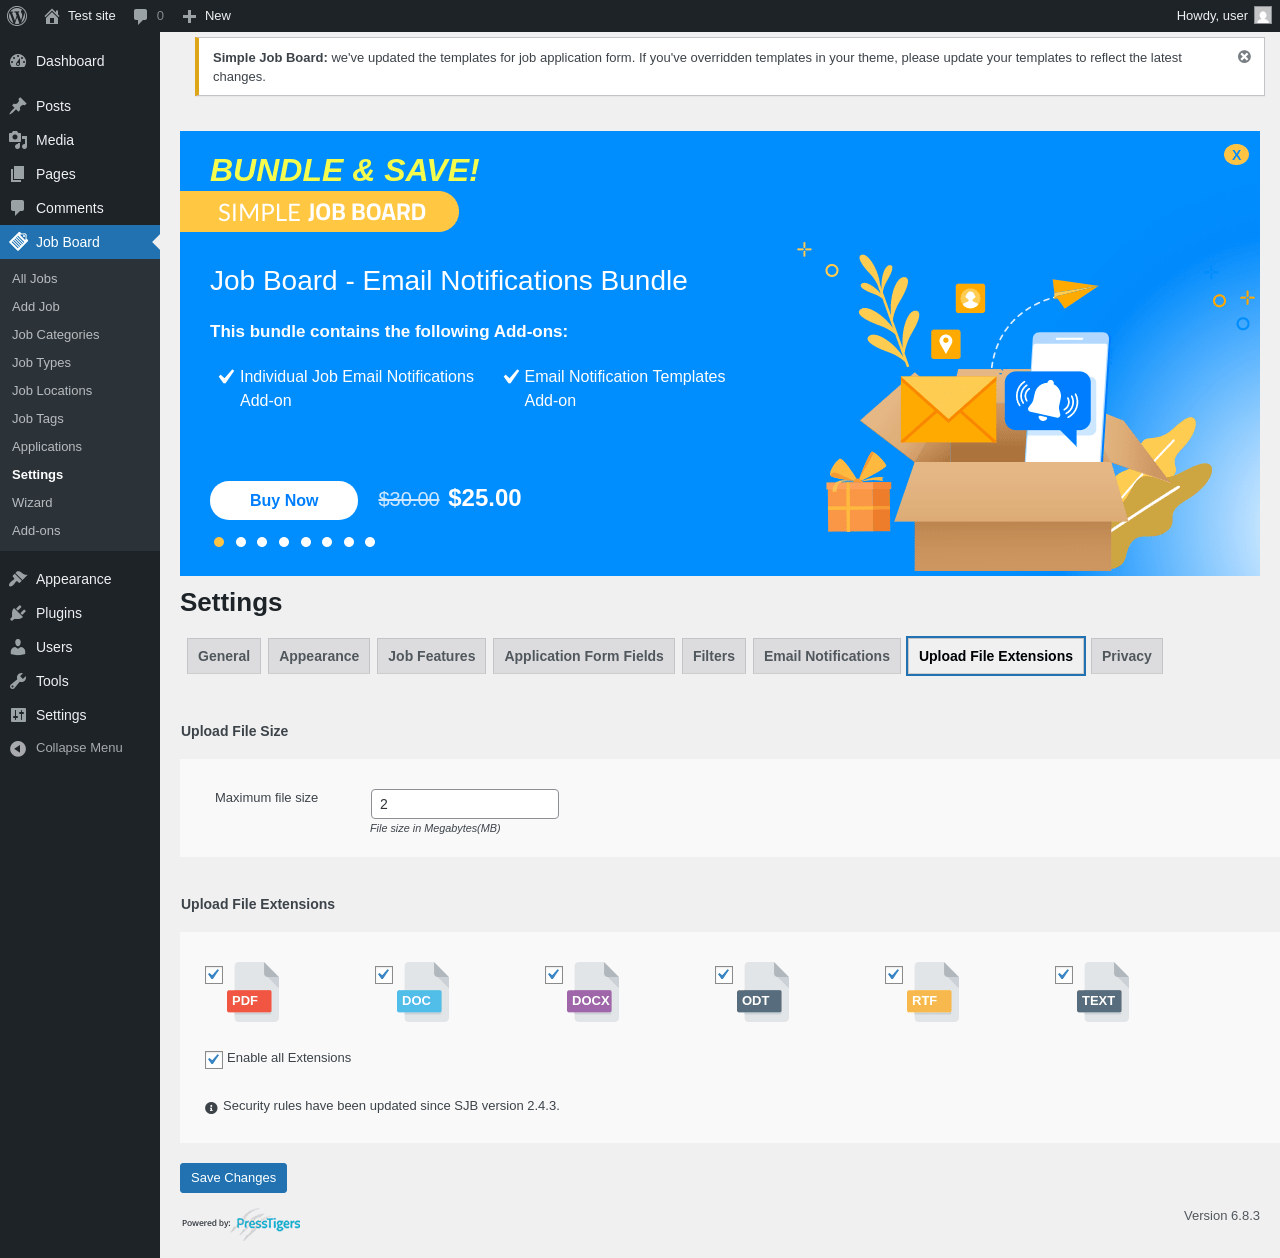Uncheck the PDF extension checkbox

[x=214, y=975]
